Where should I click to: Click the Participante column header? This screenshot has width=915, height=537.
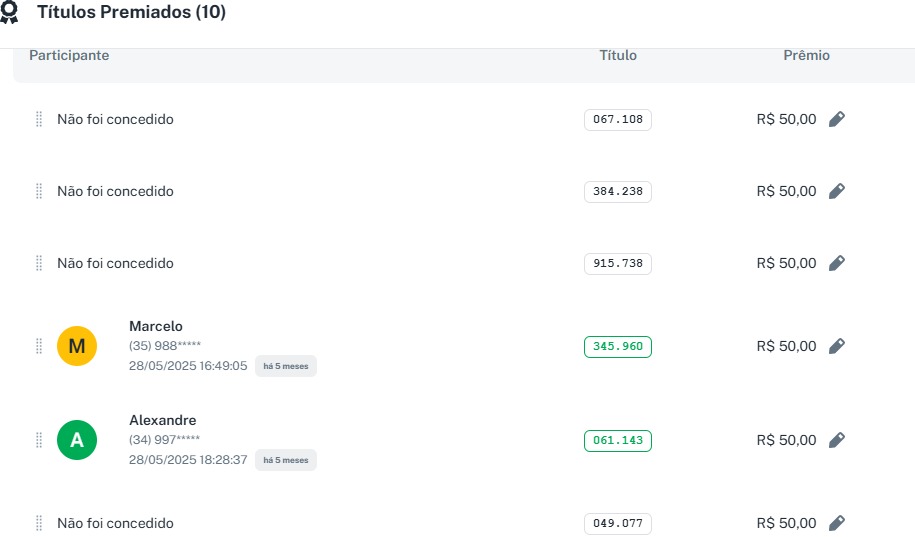pos(69,56)
